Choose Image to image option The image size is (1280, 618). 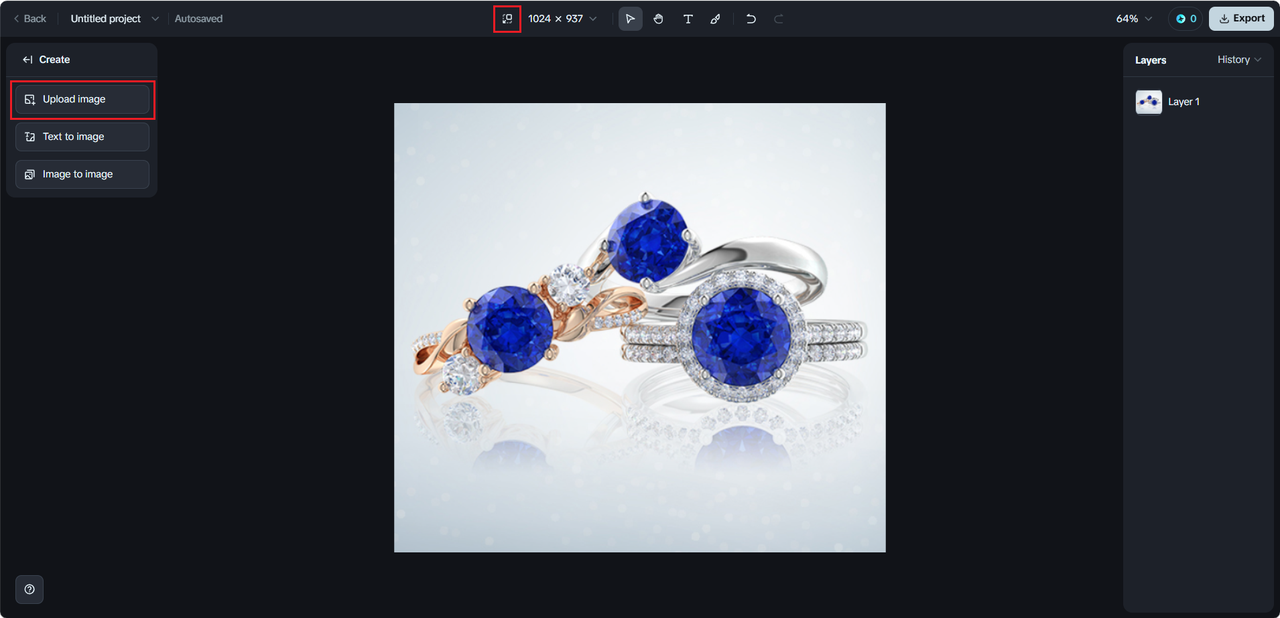82,174
